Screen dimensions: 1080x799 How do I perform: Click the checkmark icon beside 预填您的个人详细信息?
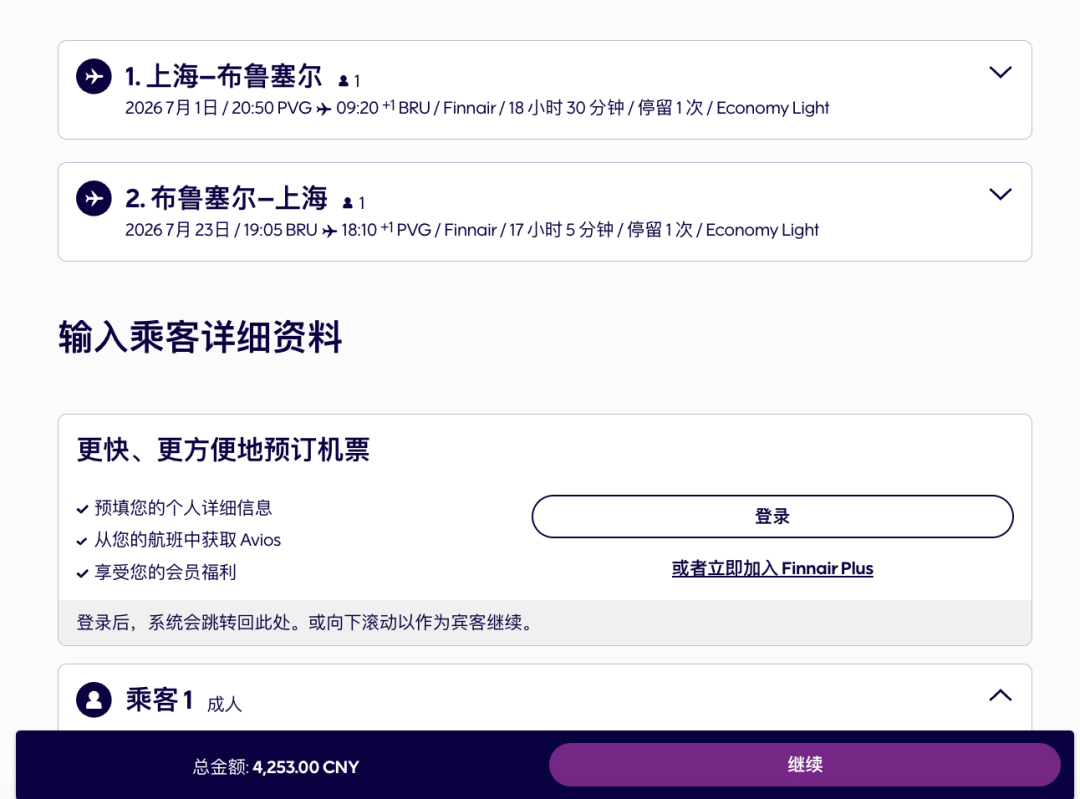82,508
